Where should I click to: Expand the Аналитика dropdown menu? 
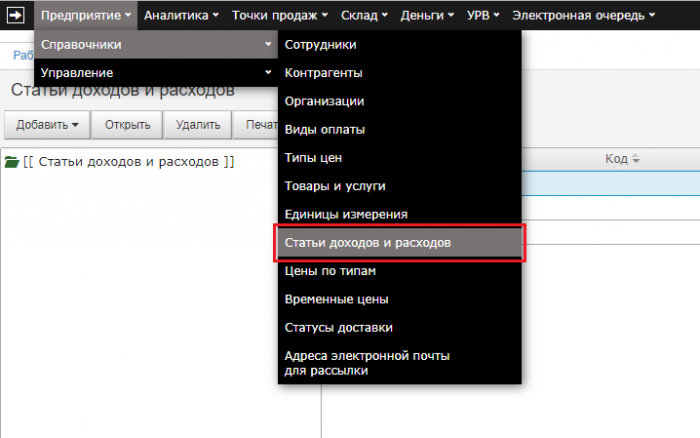click(x=181, y=15)
